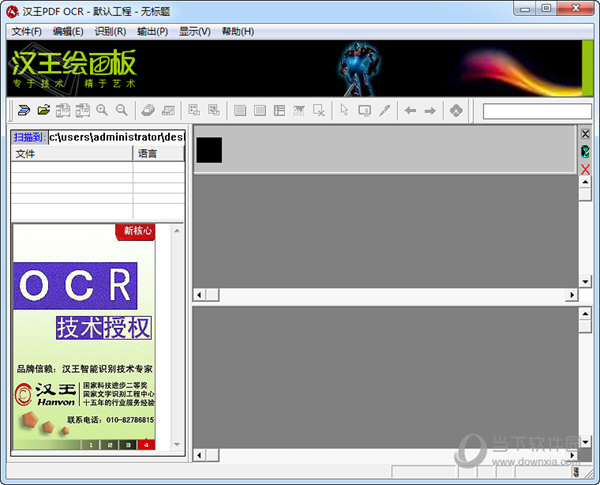The height and width of the screenshot is (485, 600).
Task: Click the region select tool icon
Action: point(364,111)
